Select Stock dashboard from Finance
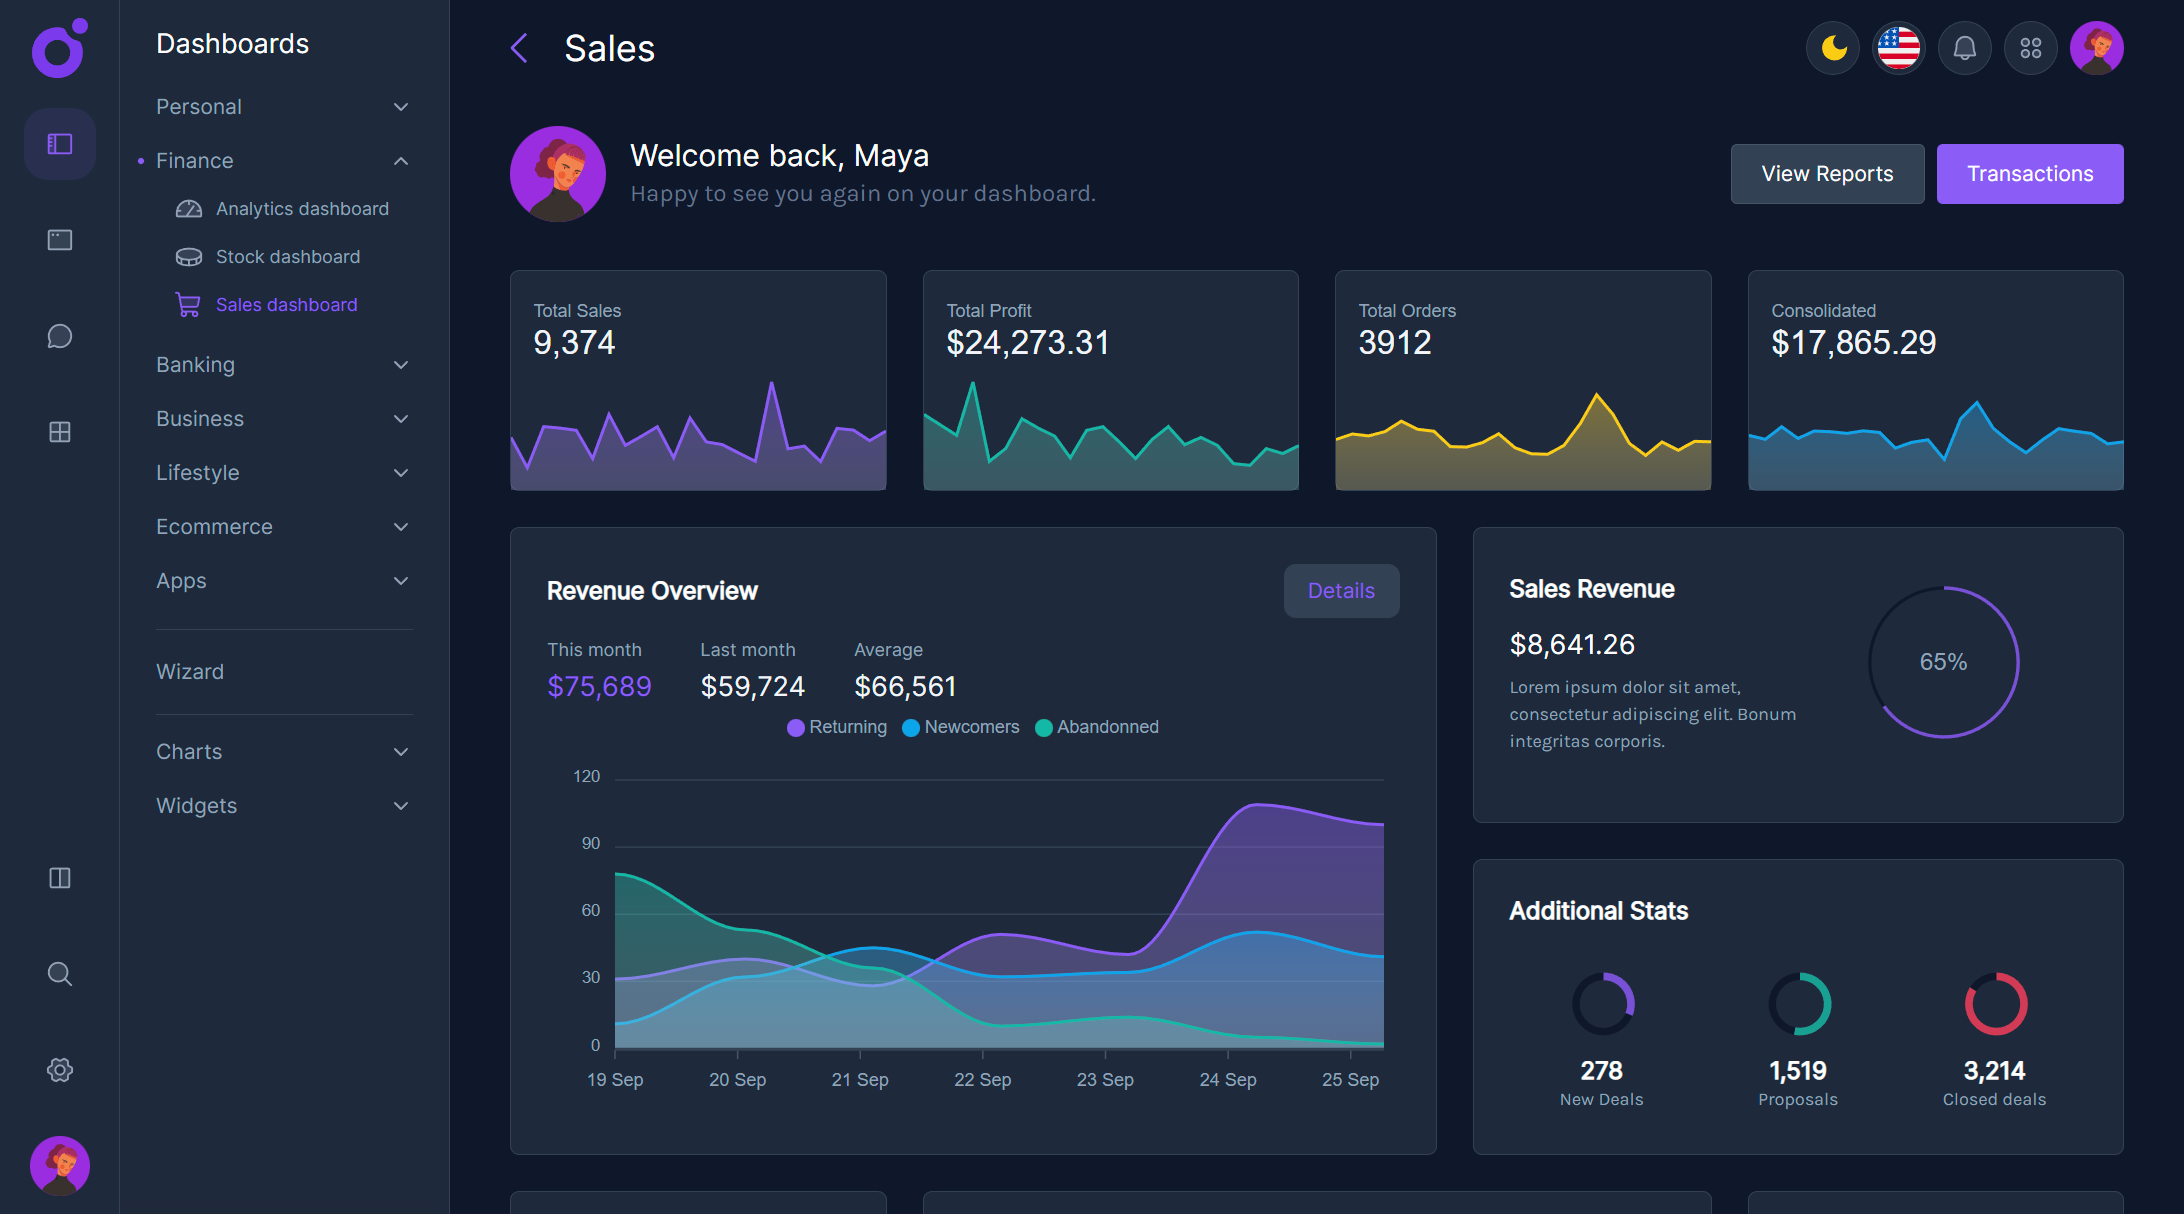Screen dimensions: 2184x1214 pos(287,256)
